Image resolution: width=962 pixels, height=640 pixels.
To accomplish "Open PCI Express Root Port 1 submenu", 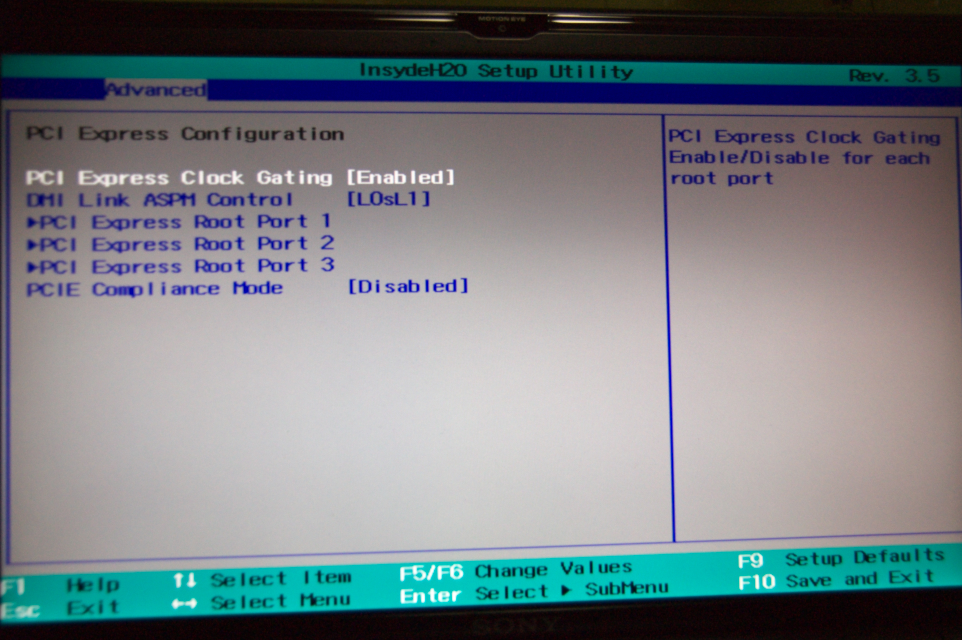I will point(180,222).
